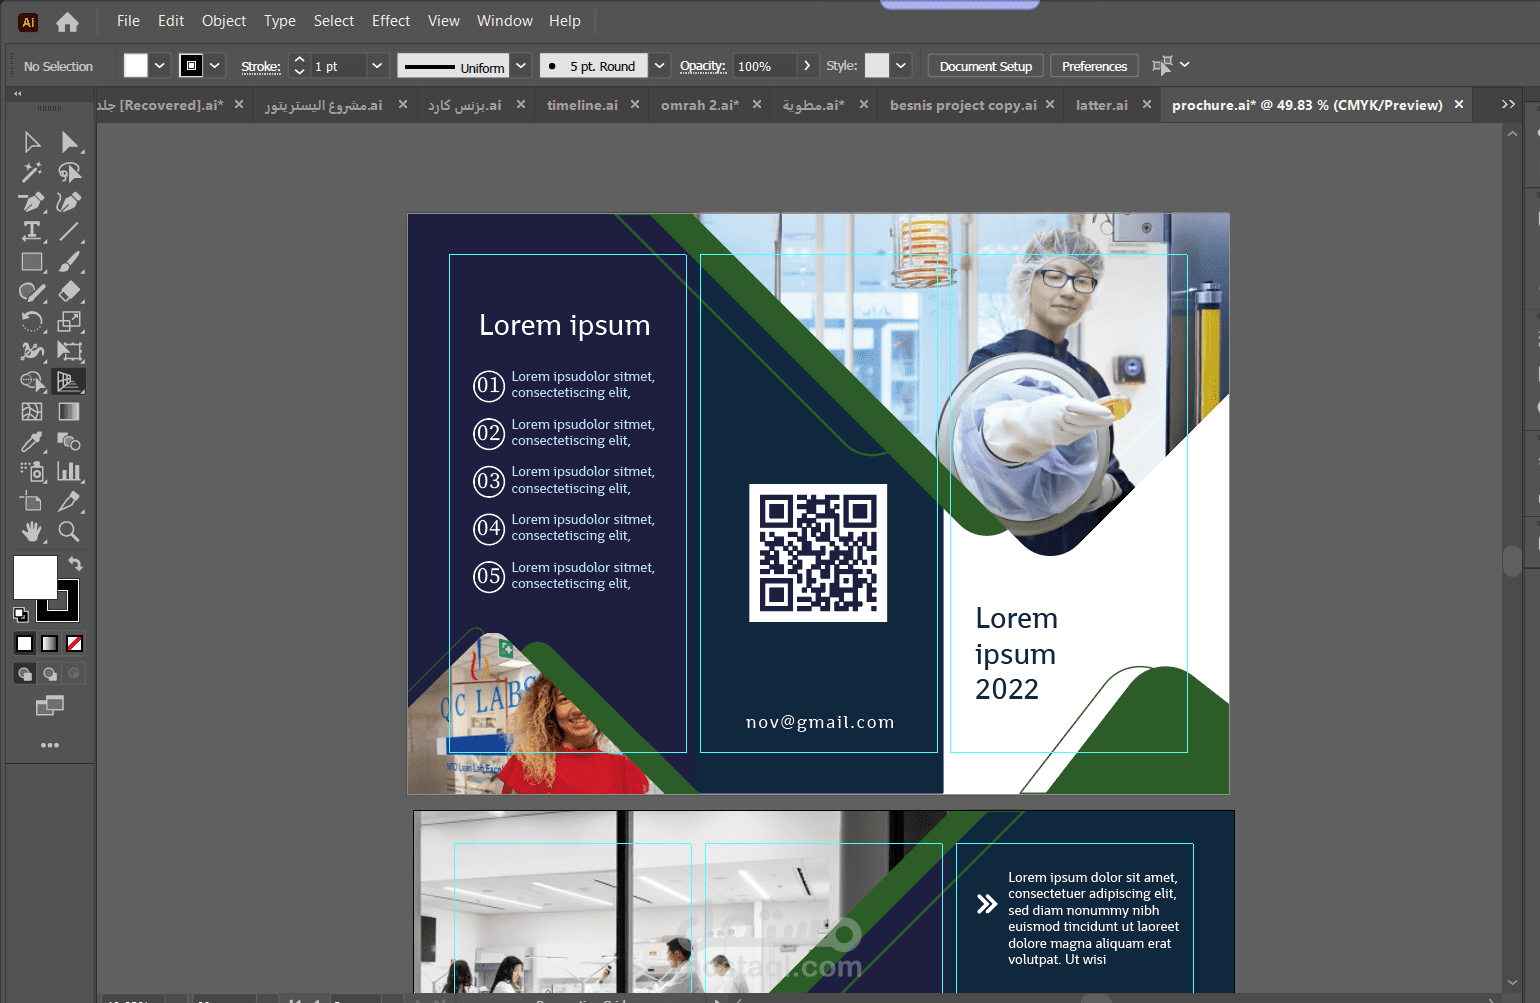1540x1003 pixels.
Task: Open Uniform variable width profile dropdown
Action: click(521, 66)
